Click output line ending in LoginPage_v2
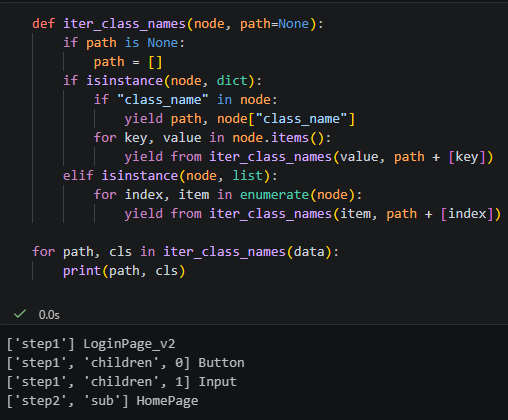Screen dimensions: 508x420 [x=91, y=344]
